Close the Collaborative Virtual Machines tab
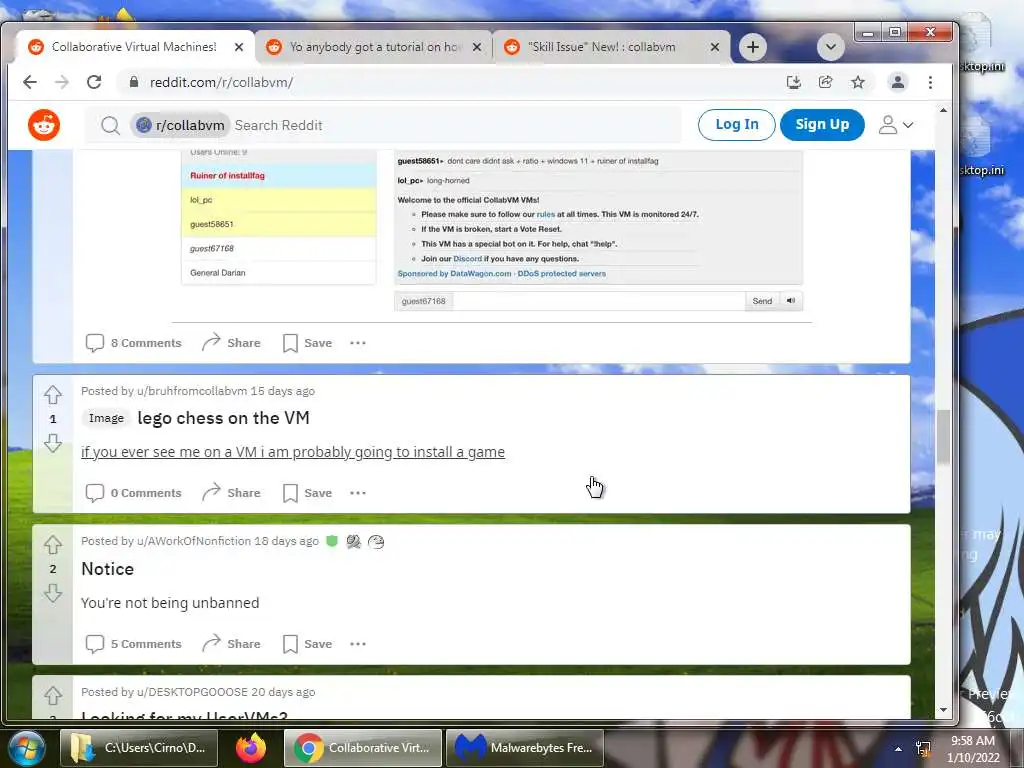 pyautogui.click(x=239, y=47)
